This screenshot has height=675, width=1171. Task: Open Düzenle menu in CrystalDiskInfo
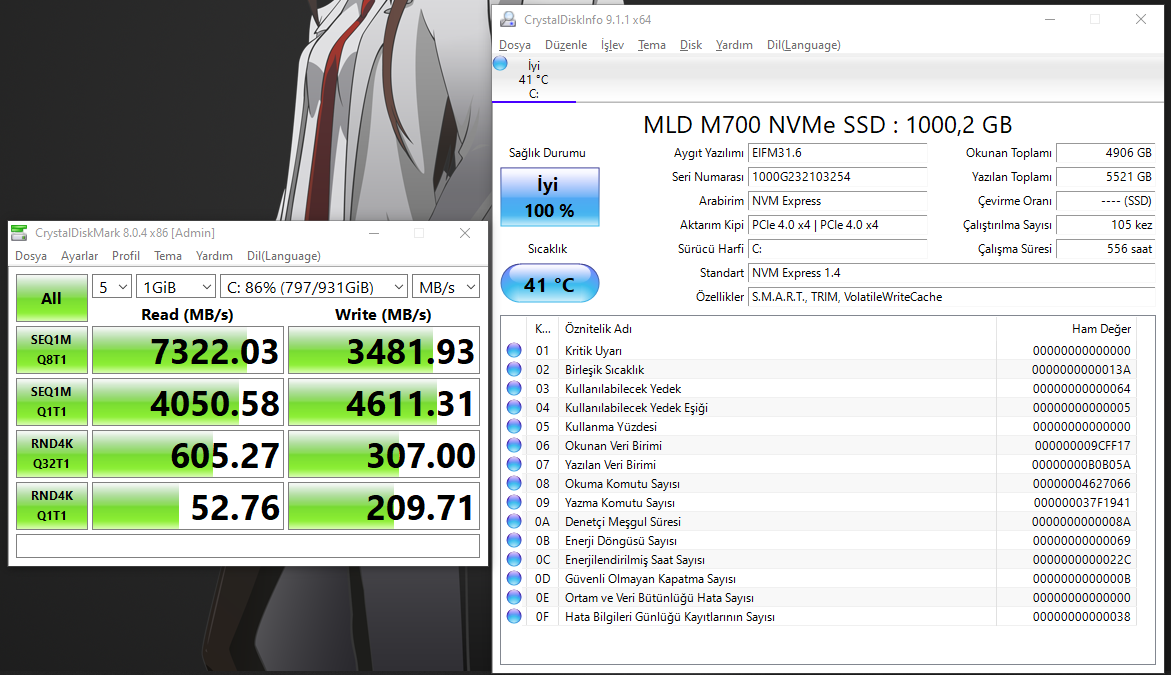(565, 45)
